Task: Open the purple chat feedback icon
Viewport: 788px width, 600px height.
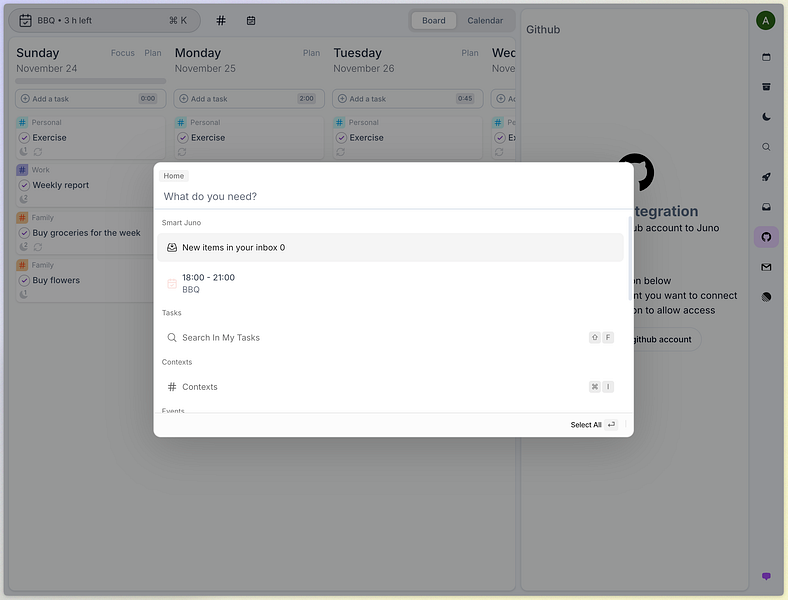Action: (766, 576)
